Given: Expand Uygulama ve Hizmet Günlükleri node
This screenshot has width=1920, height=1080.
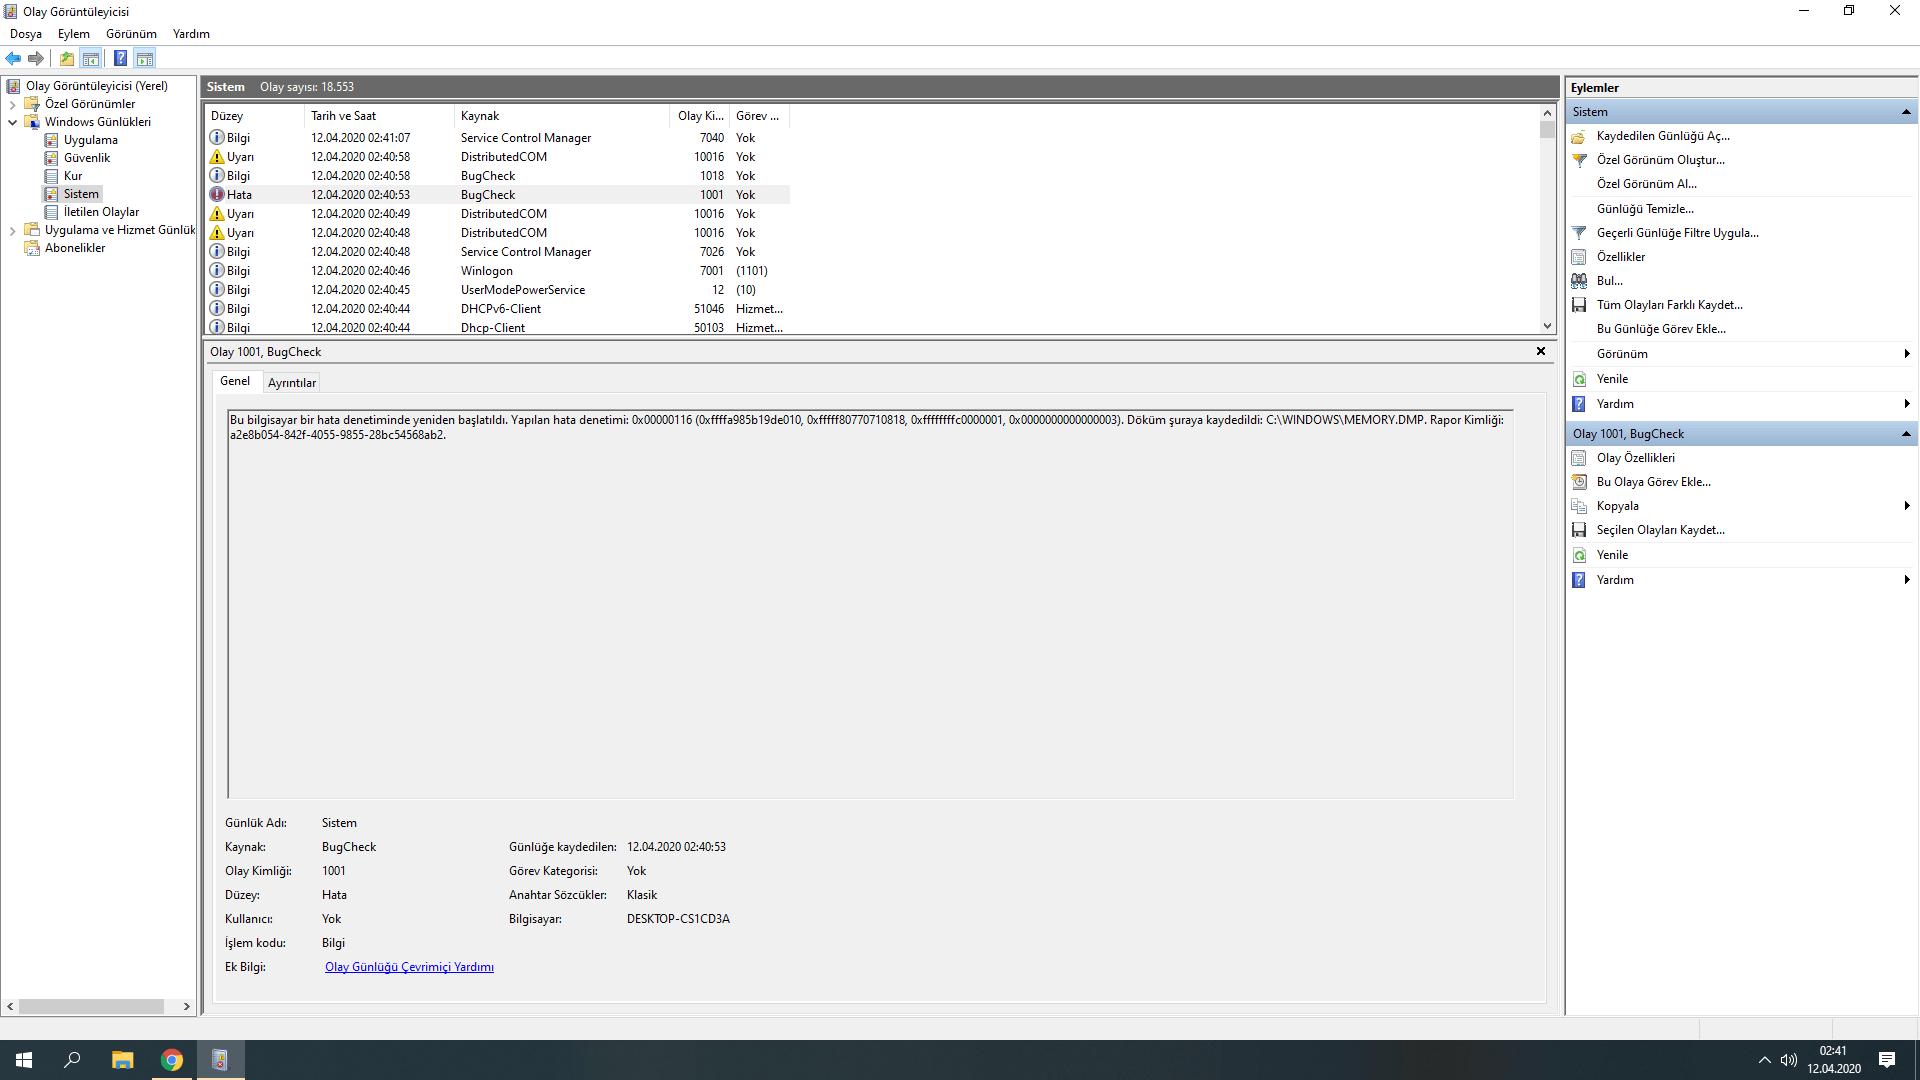Looking at the screenshot, I should (13, 230).
